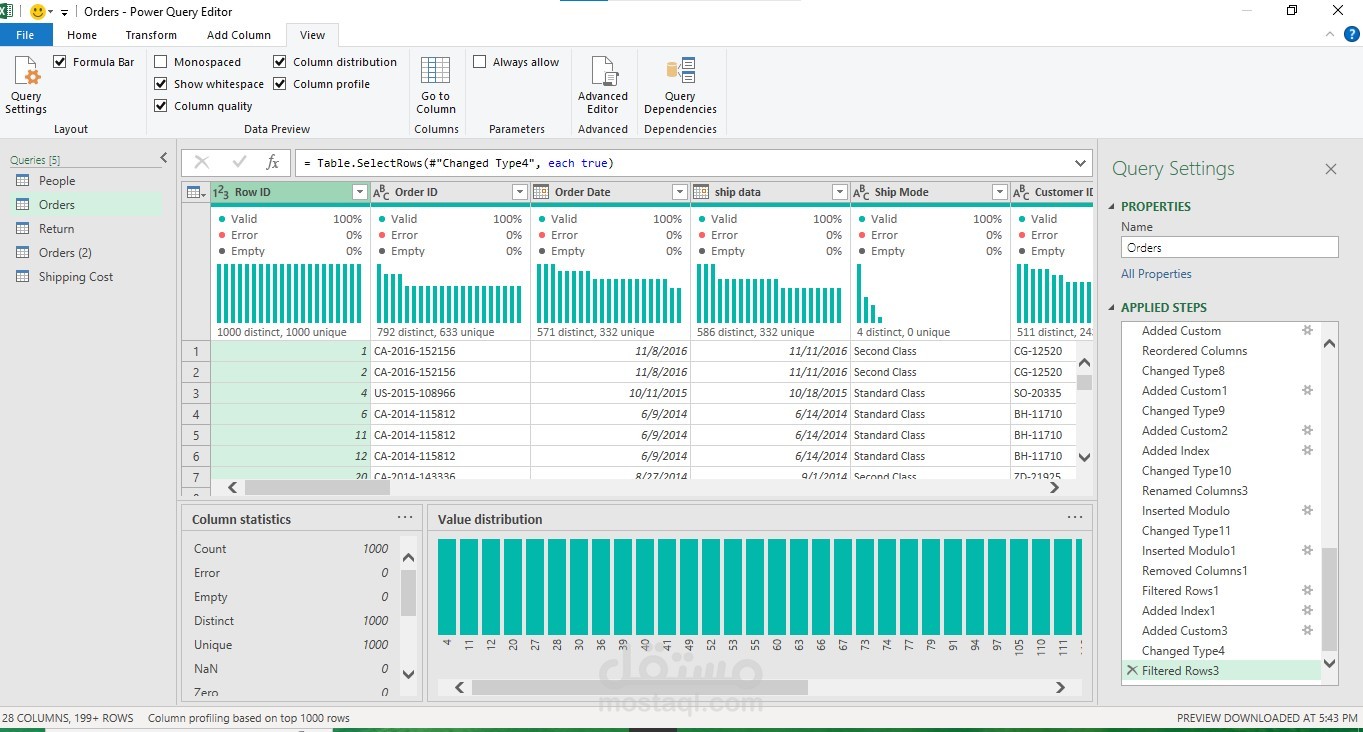Send feedback via the smiley icon
Viewport: 1363px width, 732px height.
[39, 12]
